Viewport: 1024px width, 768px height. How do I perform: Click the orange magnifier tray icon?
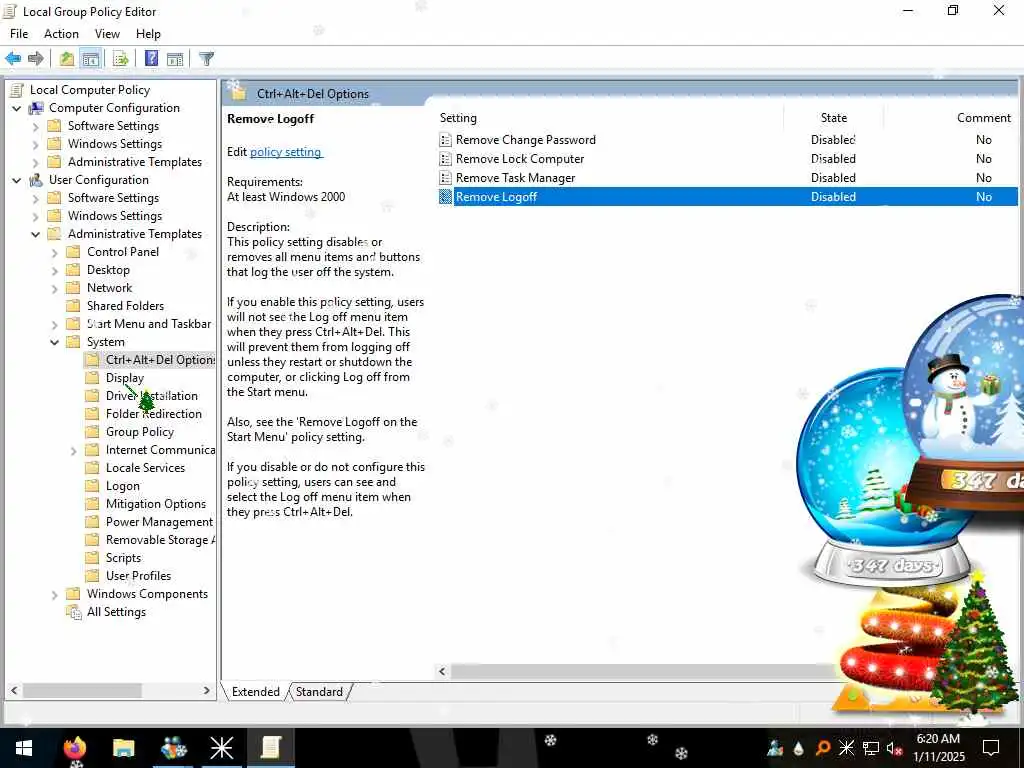tap(823, 748)
